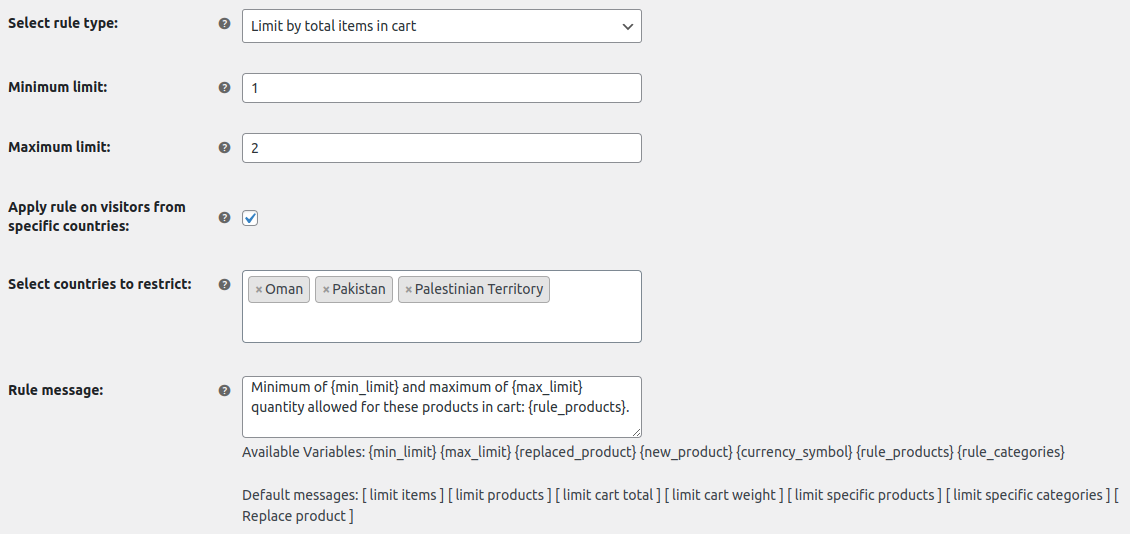
Task: Insert the 'limit products' default message
Action: [x=501, y=495]
